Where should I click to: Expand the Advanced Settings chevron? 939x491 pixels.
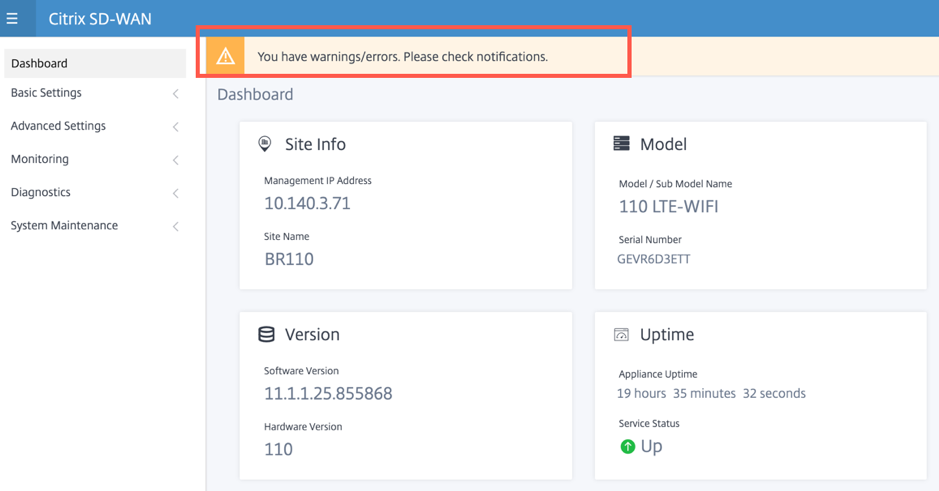175,127
